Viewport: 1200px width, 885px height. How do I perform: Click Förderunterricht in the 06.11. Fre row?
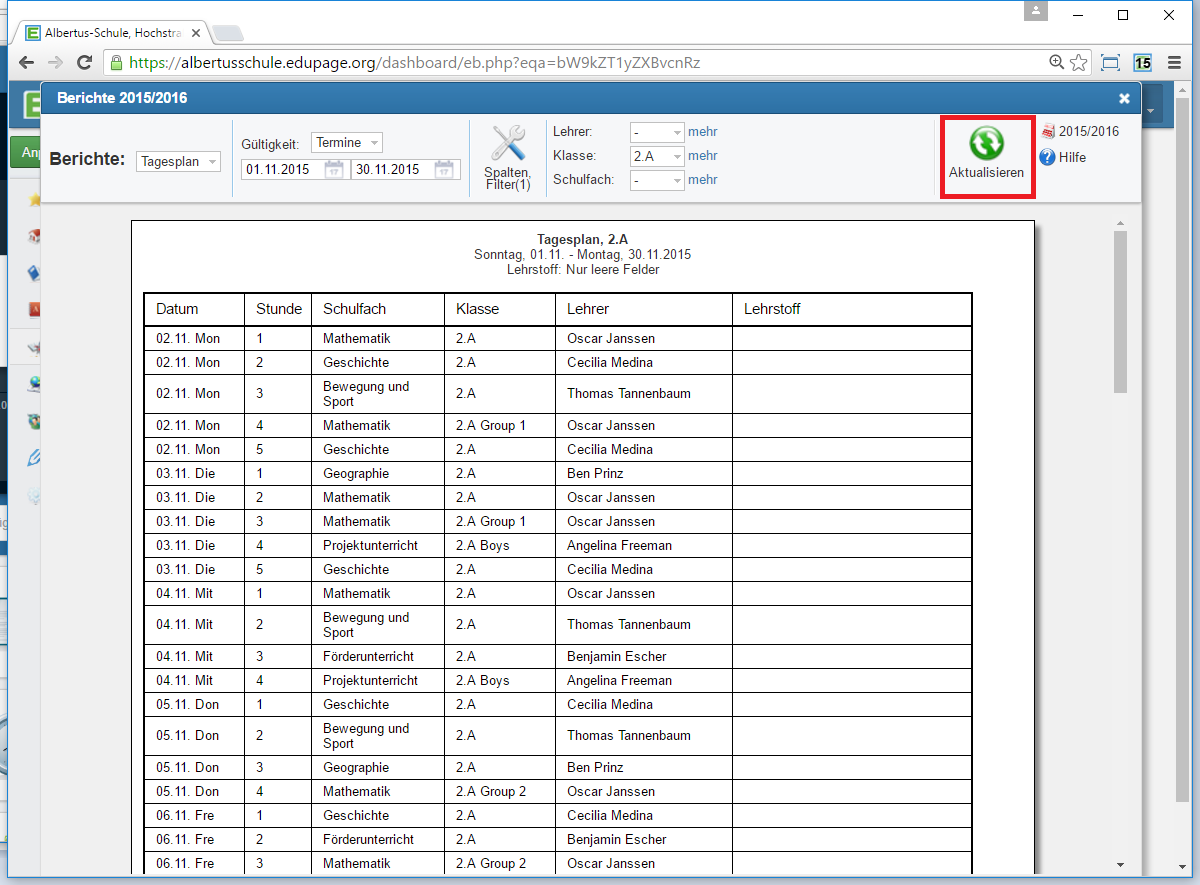click(368, 839)
